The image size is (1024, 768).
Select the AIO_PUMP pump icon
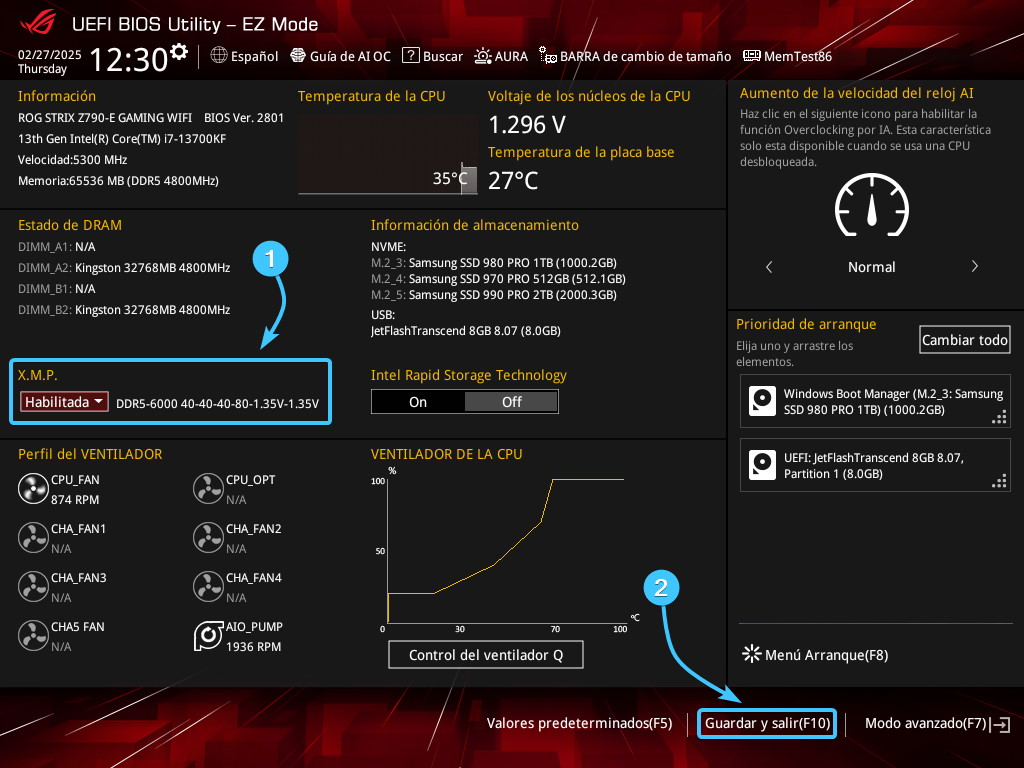(208, 636)
